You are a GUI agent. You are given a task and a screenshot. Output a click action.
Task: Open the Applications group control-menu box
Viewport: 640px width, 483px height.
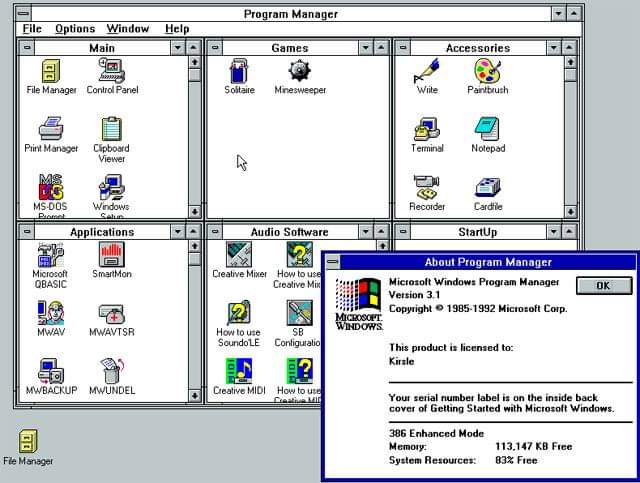(x=27, y=231)
